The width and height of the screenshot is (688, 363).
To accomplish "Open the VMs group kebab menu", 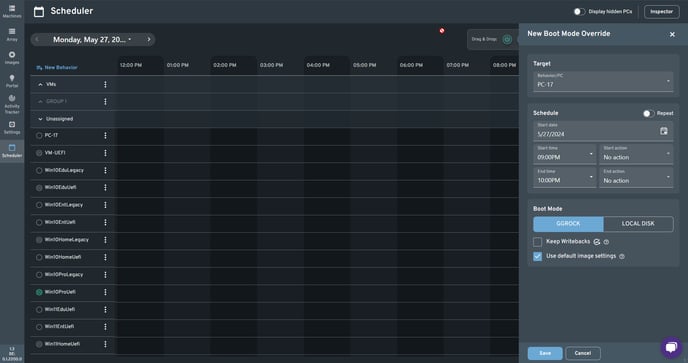I will 105,84.
